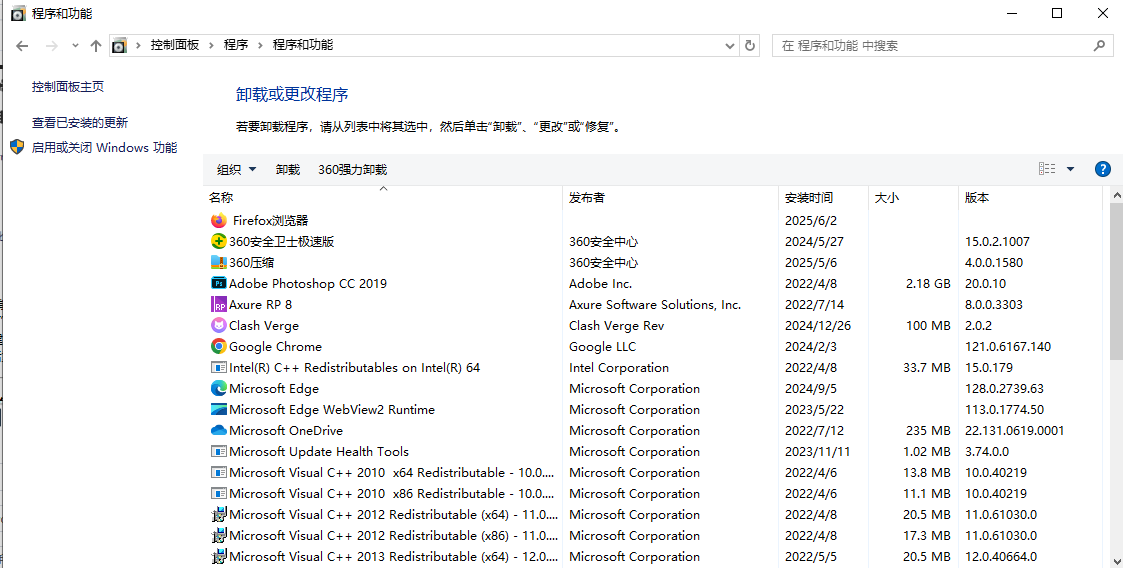Open the 控制面板主页 link

68,87
